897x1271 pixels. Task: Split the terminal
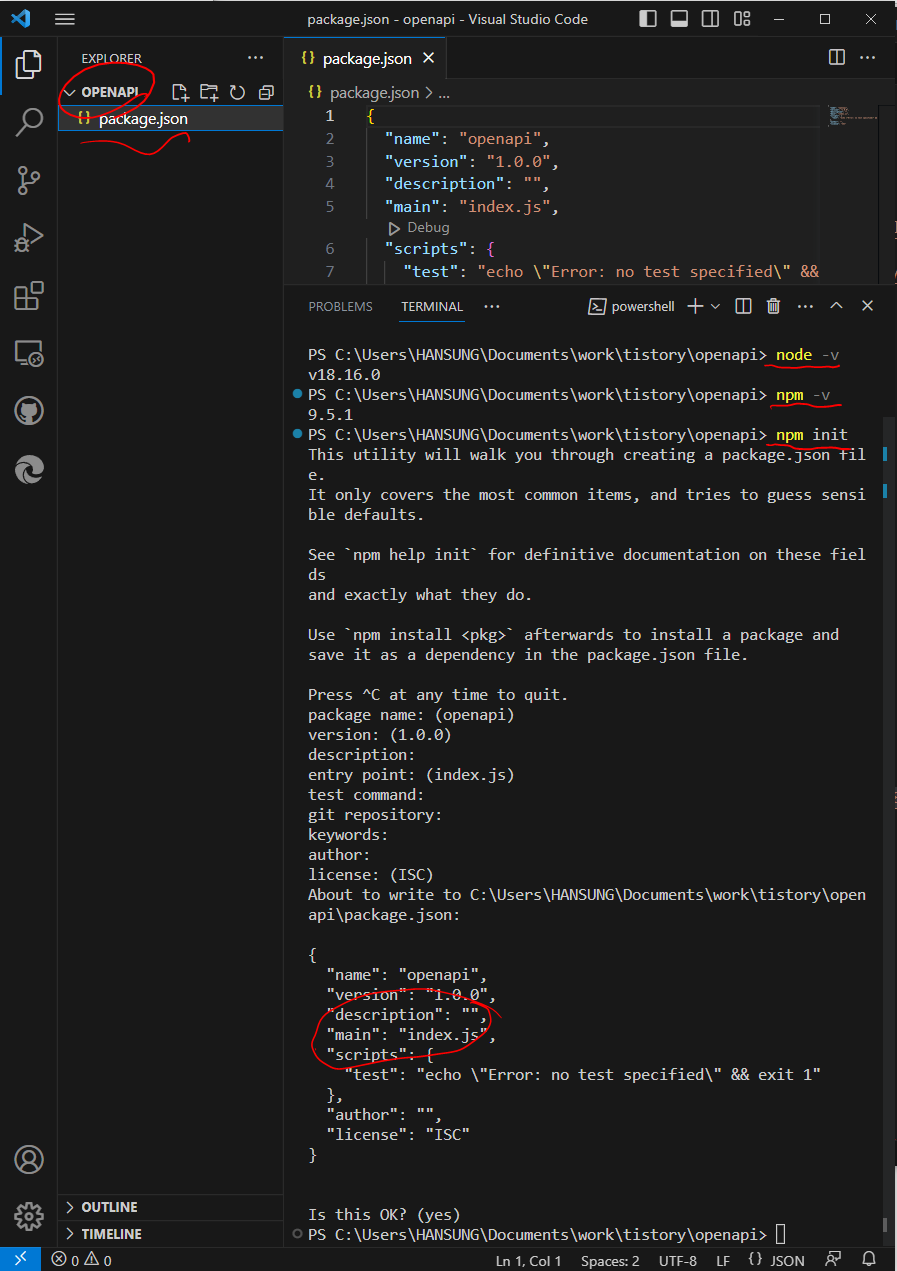pyautogui.click(x=743, y=306)
